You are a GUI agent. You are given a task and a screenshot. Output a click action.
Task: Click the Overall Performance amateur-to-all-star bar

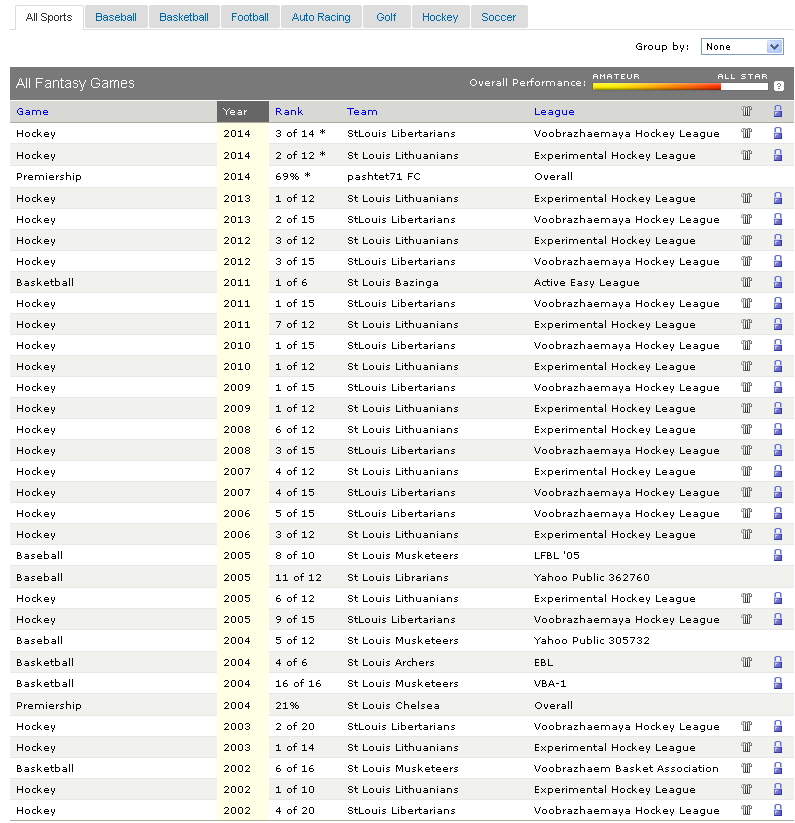tap(679, 86)
